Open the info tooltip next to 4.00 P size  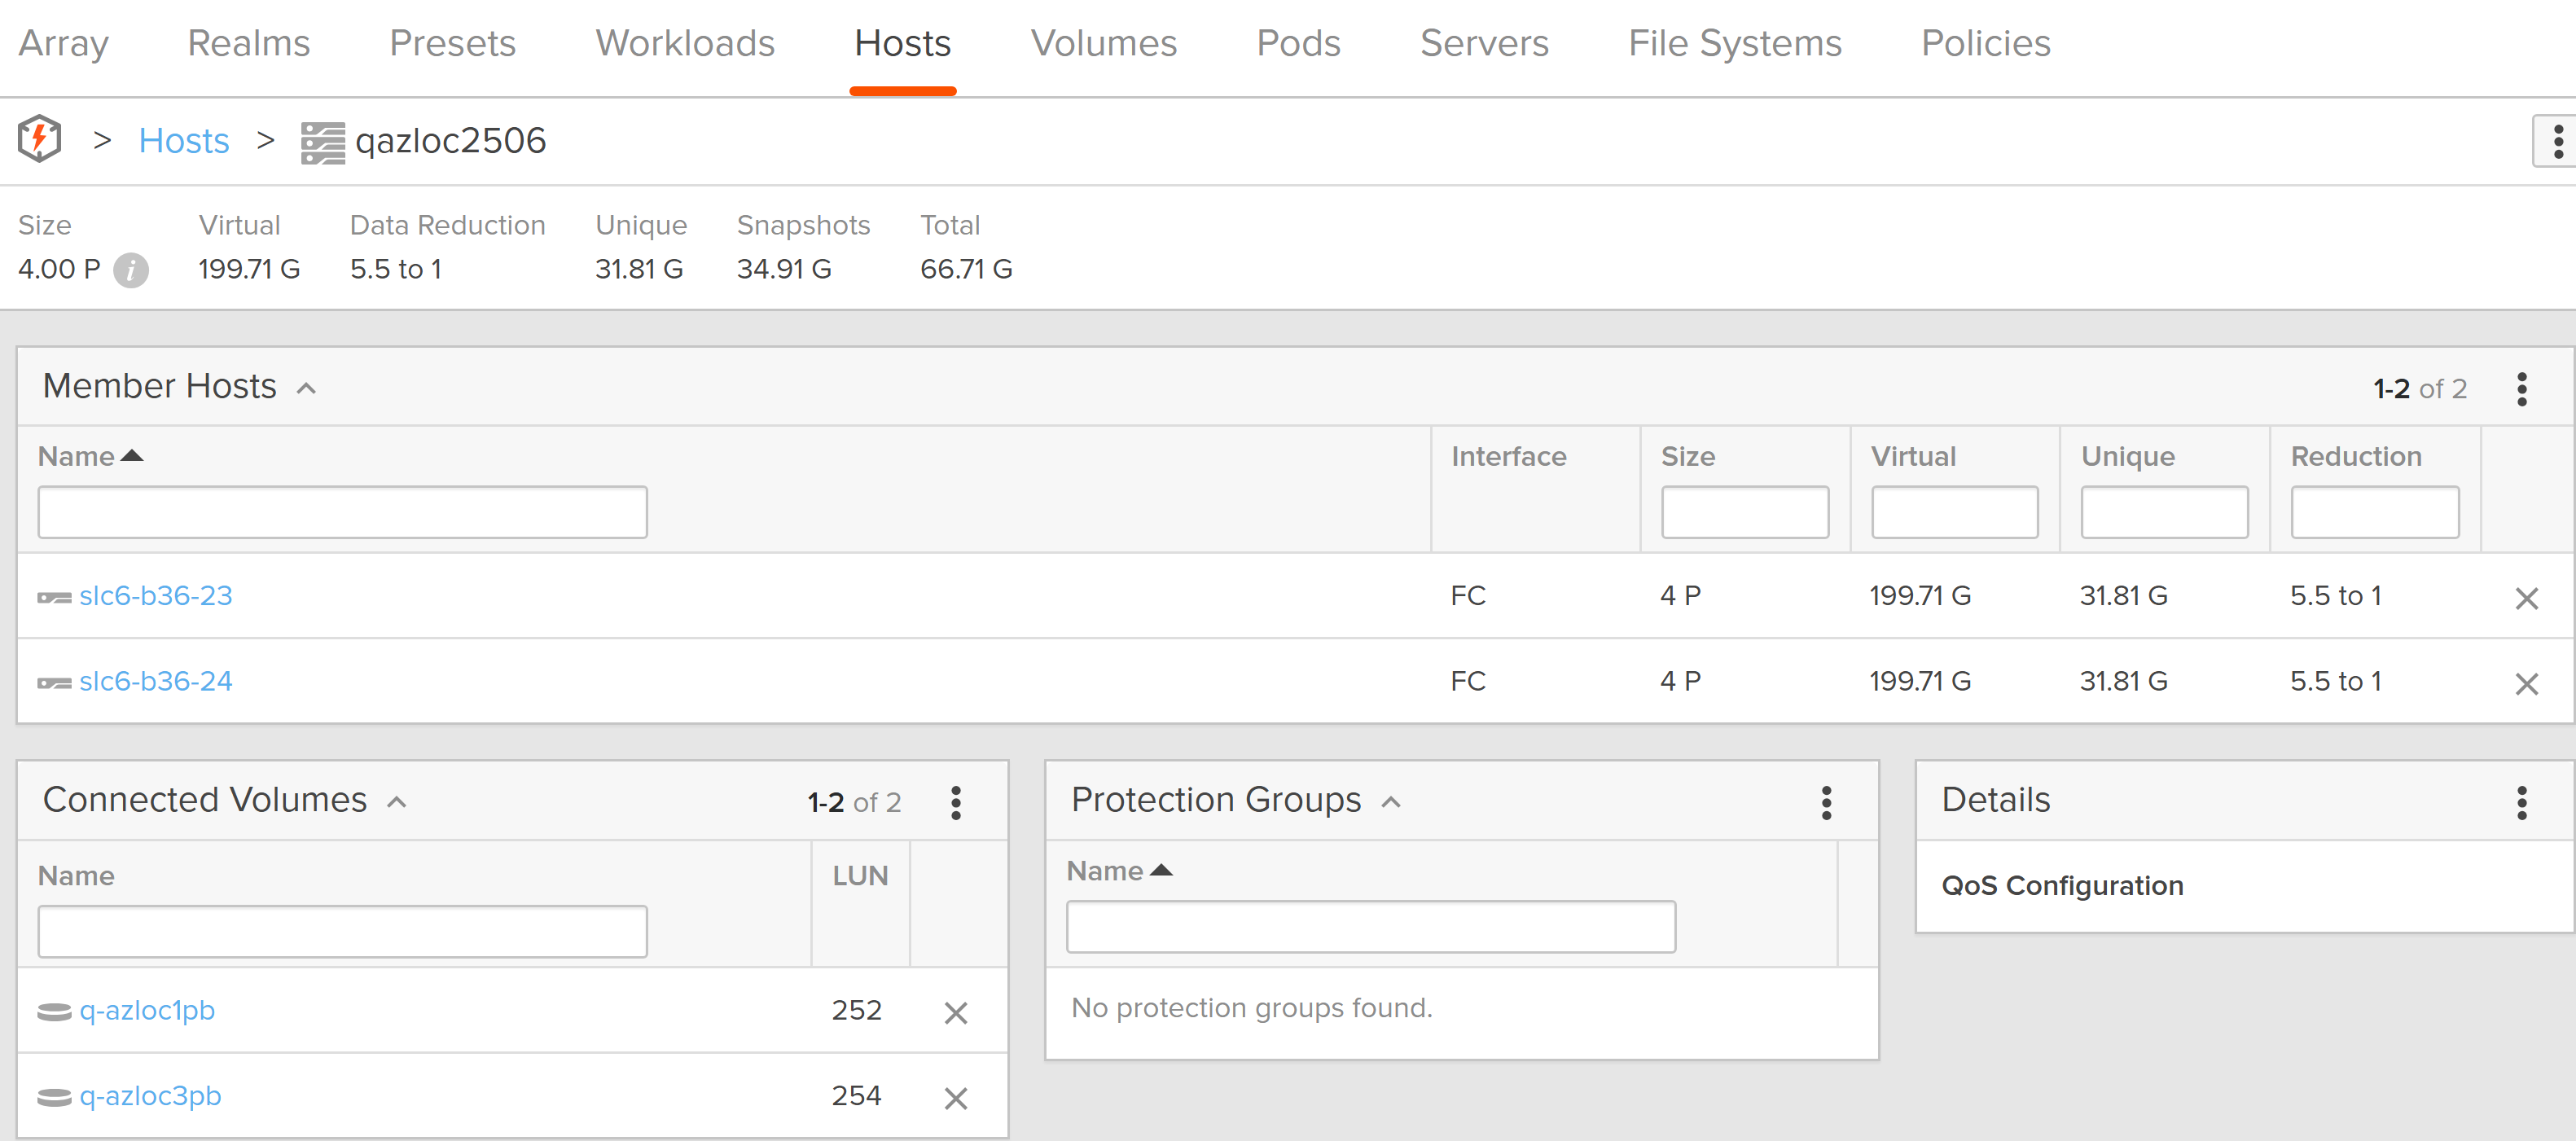(131, 269)
